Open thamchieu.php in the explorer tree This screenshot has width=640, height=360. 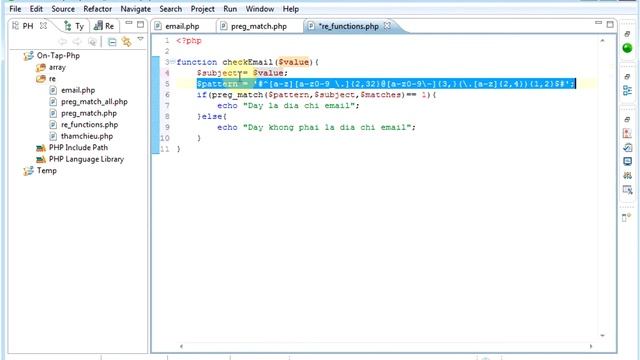pos(87,136)
